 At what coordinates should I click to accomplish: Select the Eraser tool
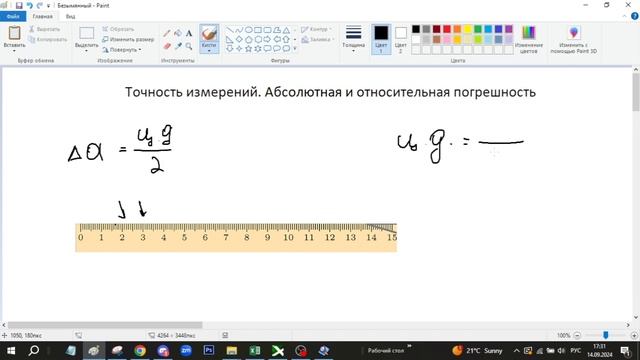(x=167, y=47)
